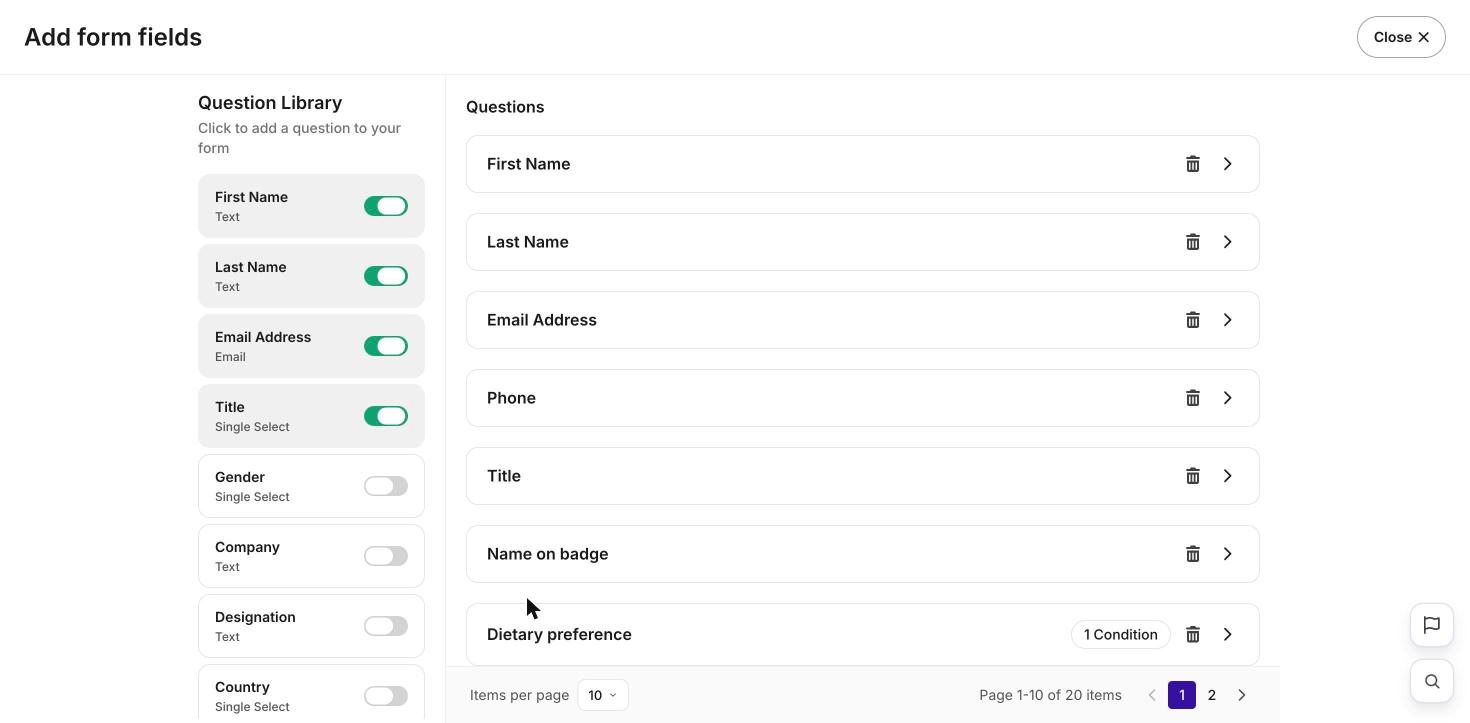This screenshot has height=723, width=1470.
Task: Expand the Title question chevron
Action: point(1228,476)
